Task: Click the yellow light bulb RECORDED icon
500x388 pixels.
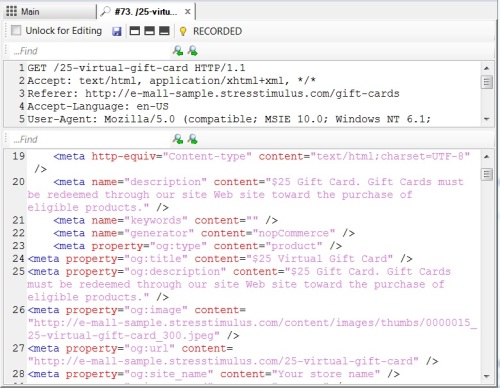Action: click(x=183, y=31)
